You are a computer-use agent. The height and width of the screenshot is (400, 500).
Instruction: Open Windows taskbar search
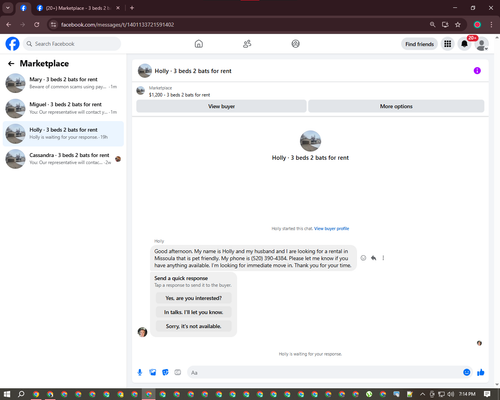[21, 394]
